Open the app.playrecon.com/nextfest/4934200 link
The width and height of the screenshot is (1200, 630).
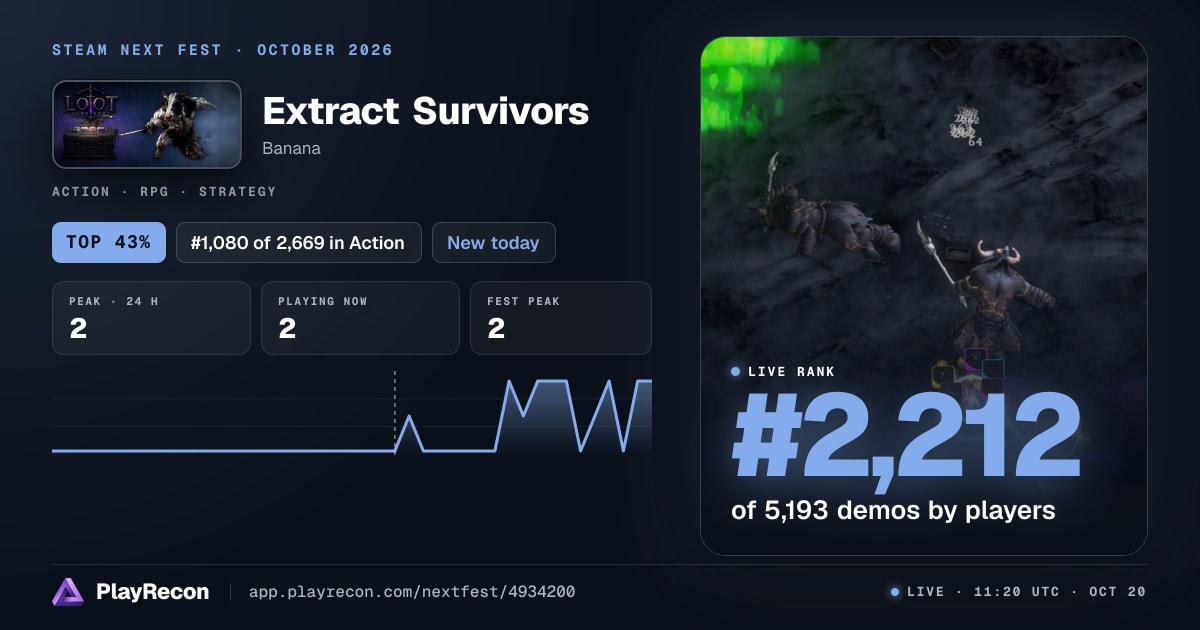tap(412, 592)
